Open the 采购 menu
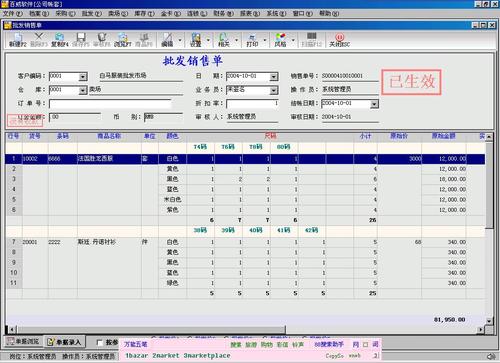Viewport: 500px width, 363px height. point(65,13)
